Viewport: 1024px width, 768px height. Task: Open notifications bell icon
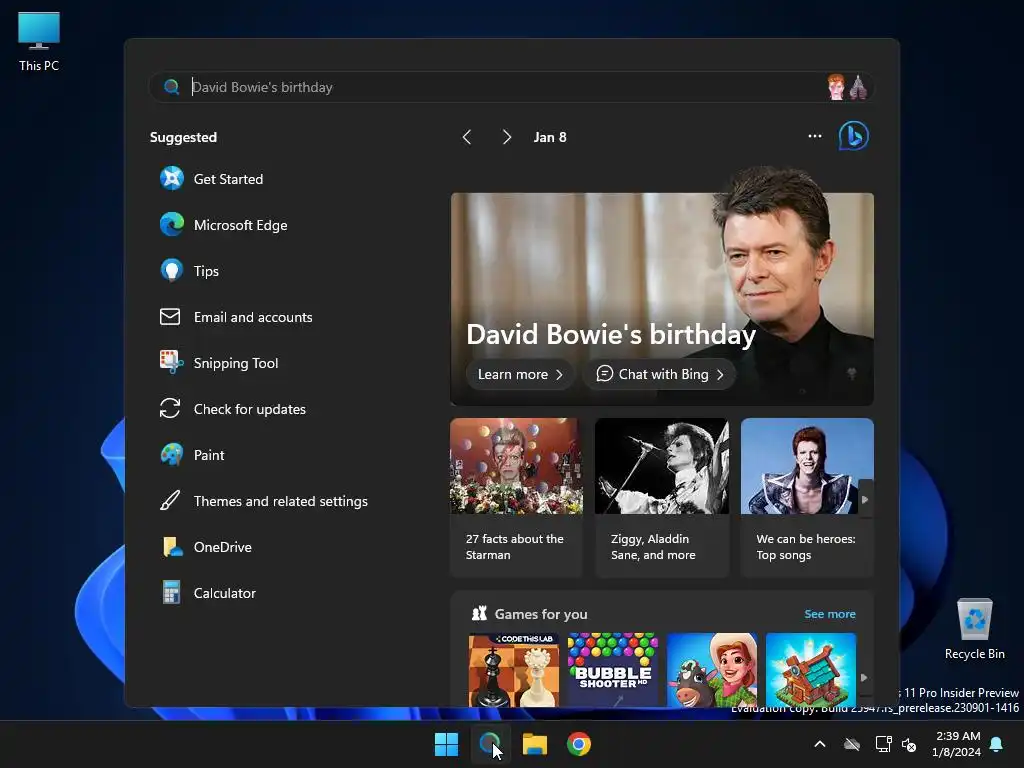point(997,744)
